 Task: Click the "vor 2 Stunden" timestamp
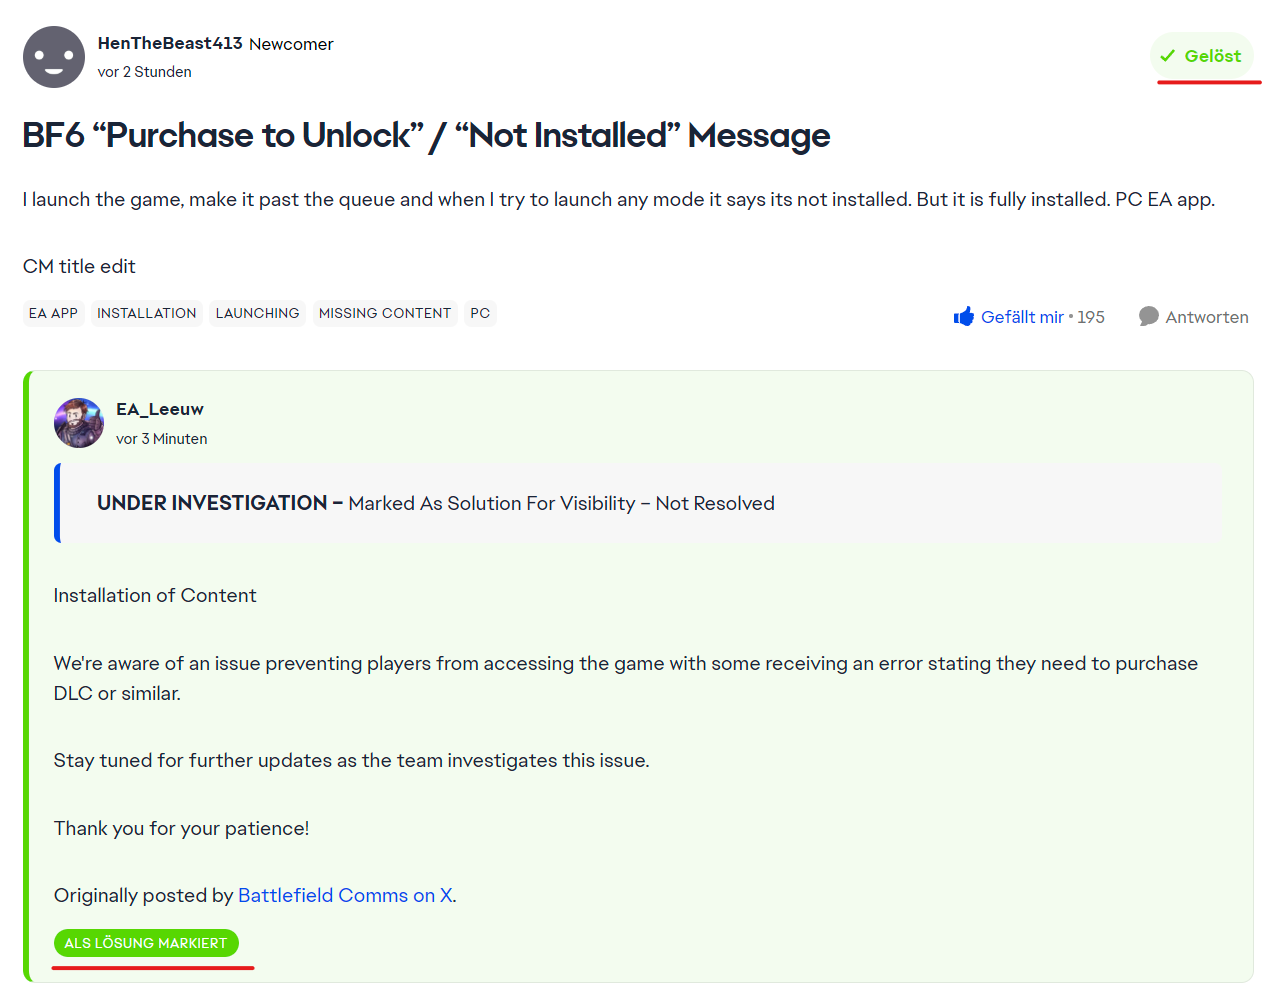145,72
